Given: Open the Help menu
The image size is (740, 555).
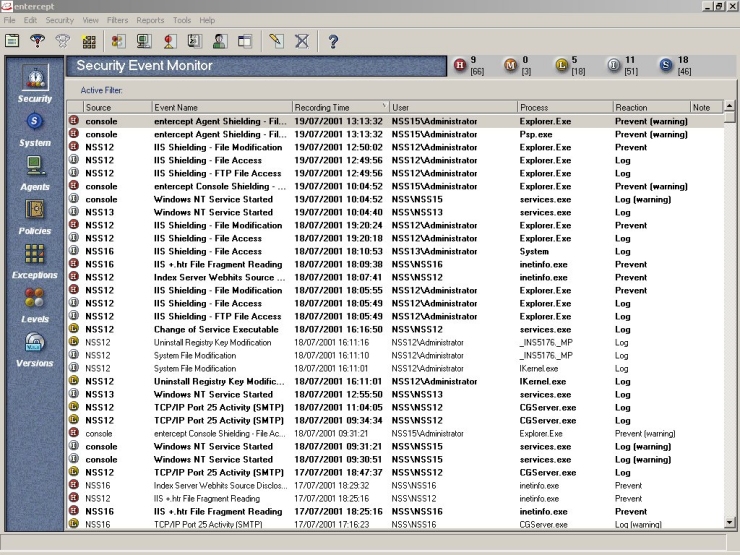Looking at the screenshot, I should coord(207,20).
